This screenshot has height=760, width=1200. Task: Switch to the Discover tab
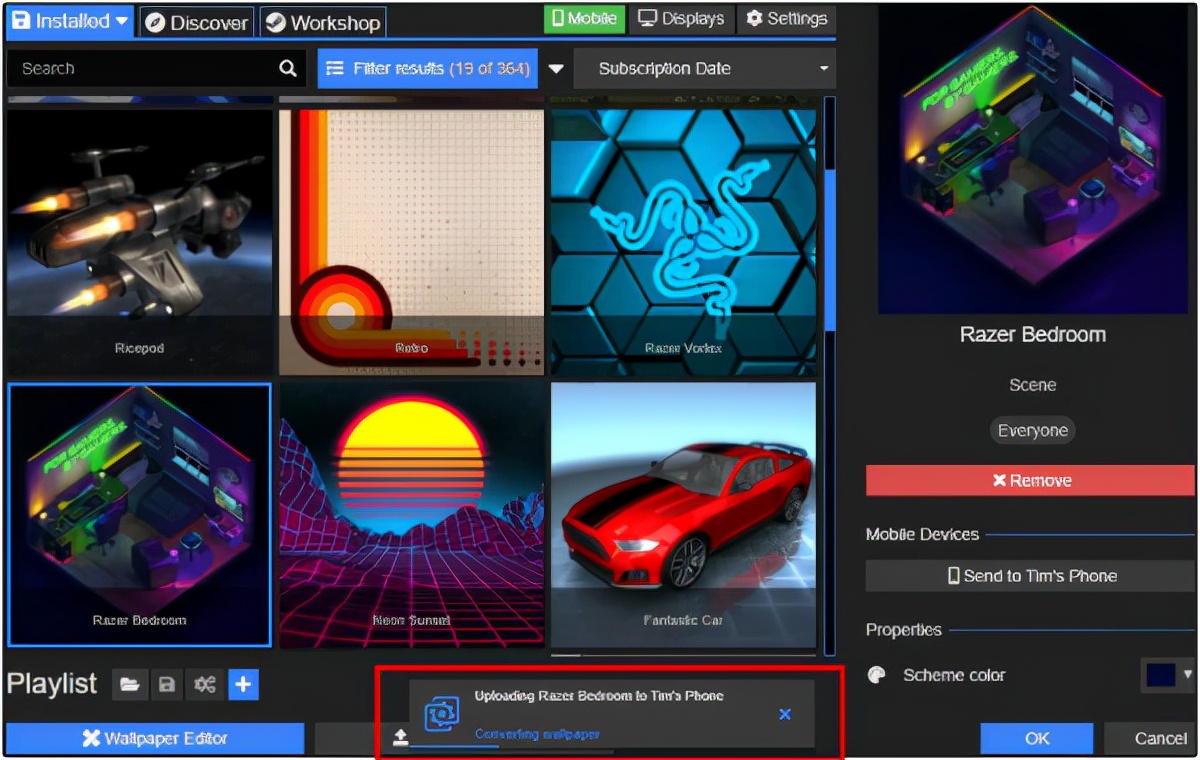[197, 22]
